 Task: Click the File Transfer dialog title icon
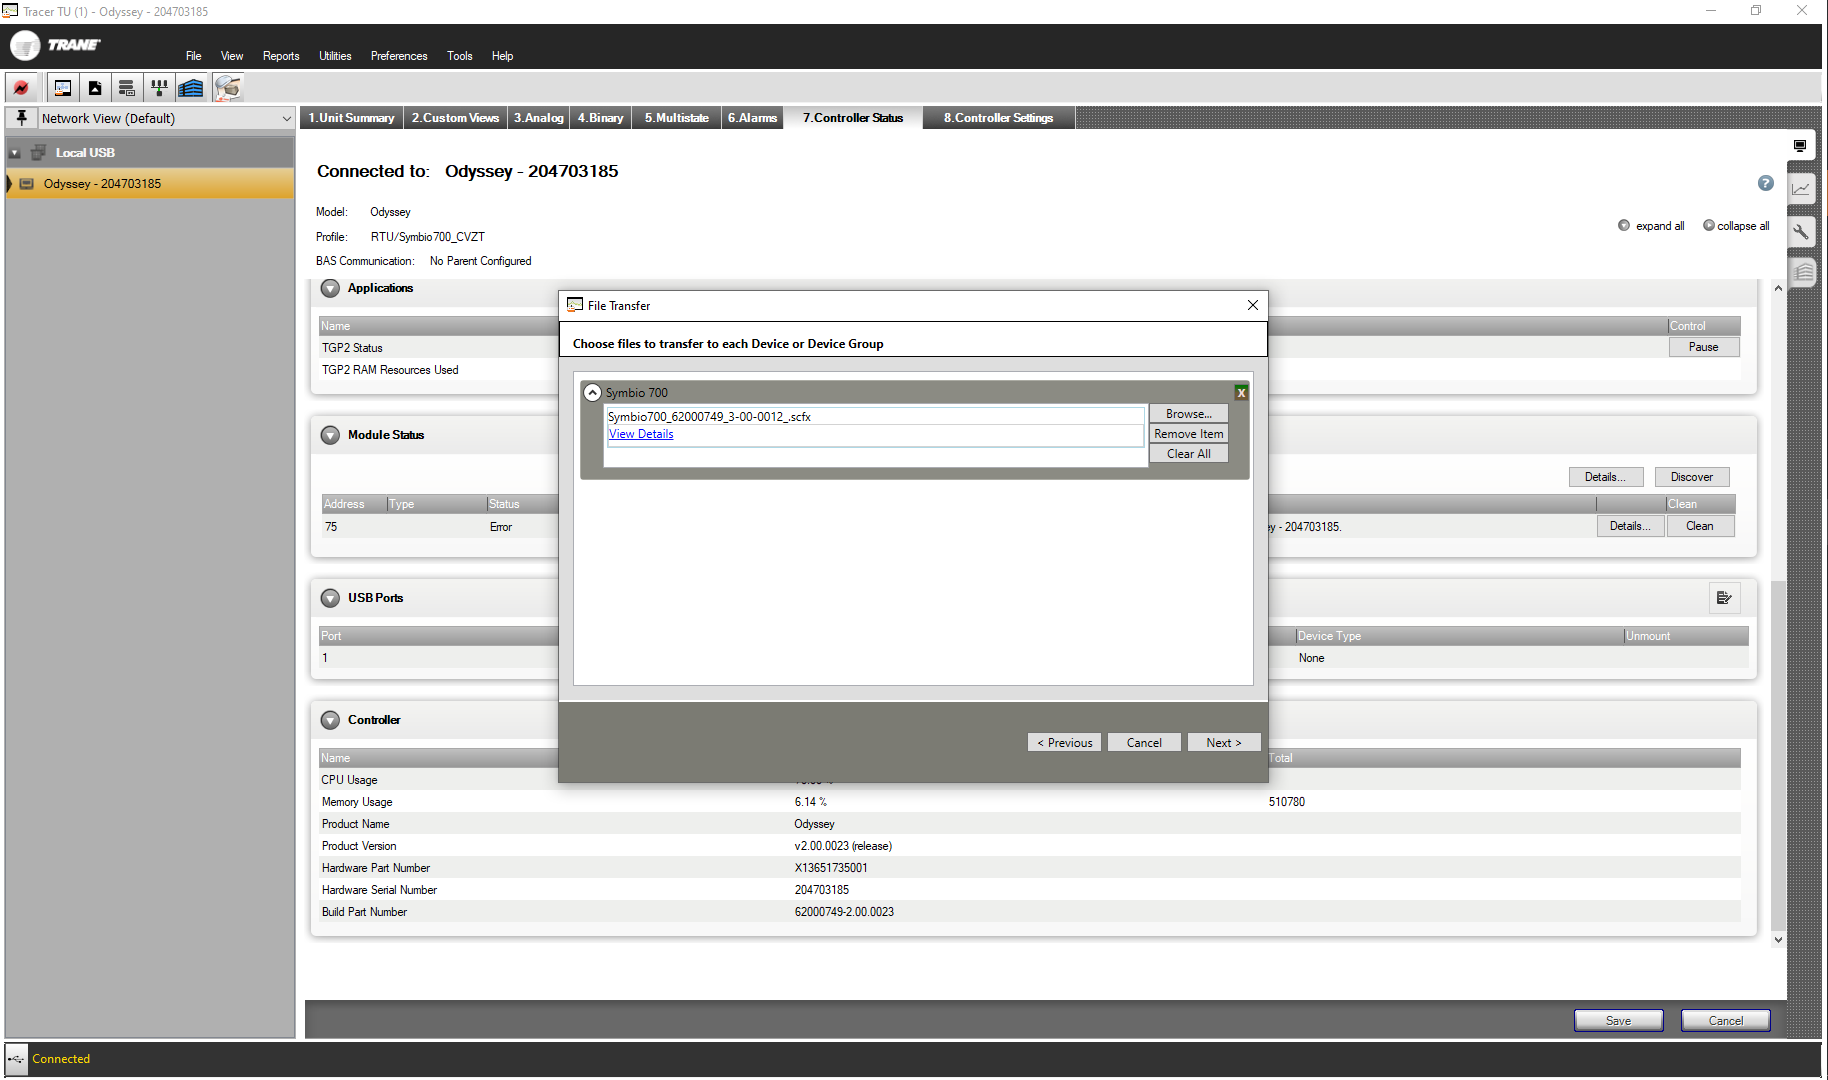tap(575, 305)
